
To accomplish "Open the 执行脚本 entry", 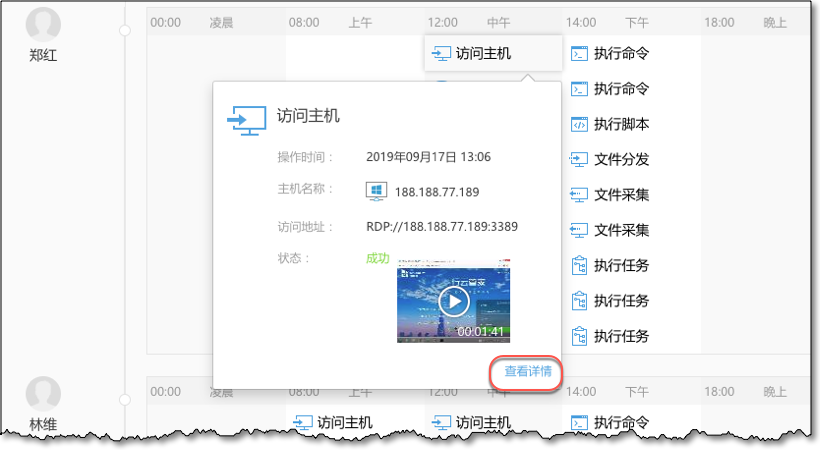I will [x=610, y=125].
